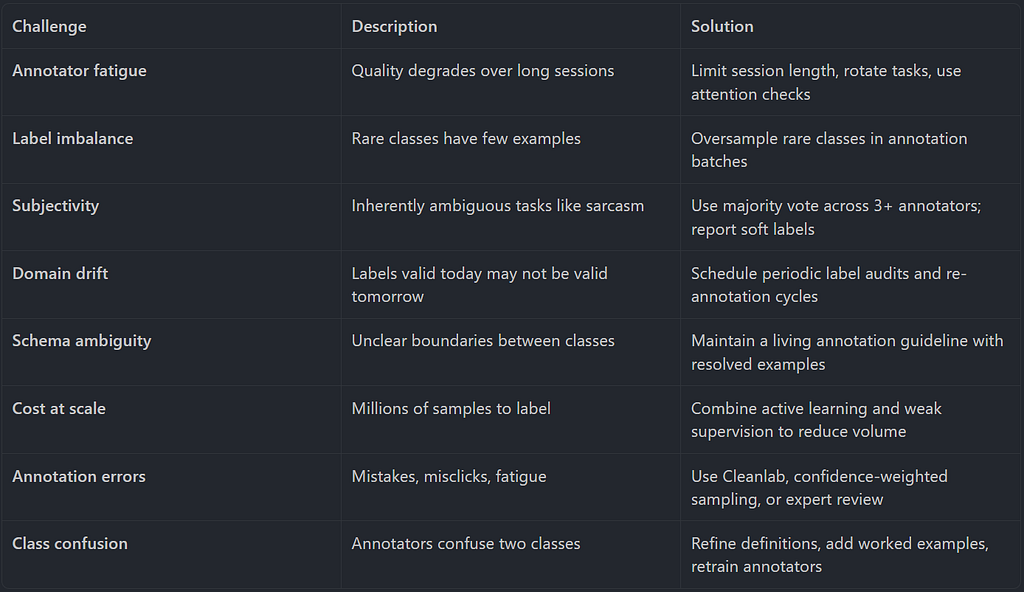1024x592 pixels.
Task: Select the Annotator fatigue cell
Action: coord(79,71)
